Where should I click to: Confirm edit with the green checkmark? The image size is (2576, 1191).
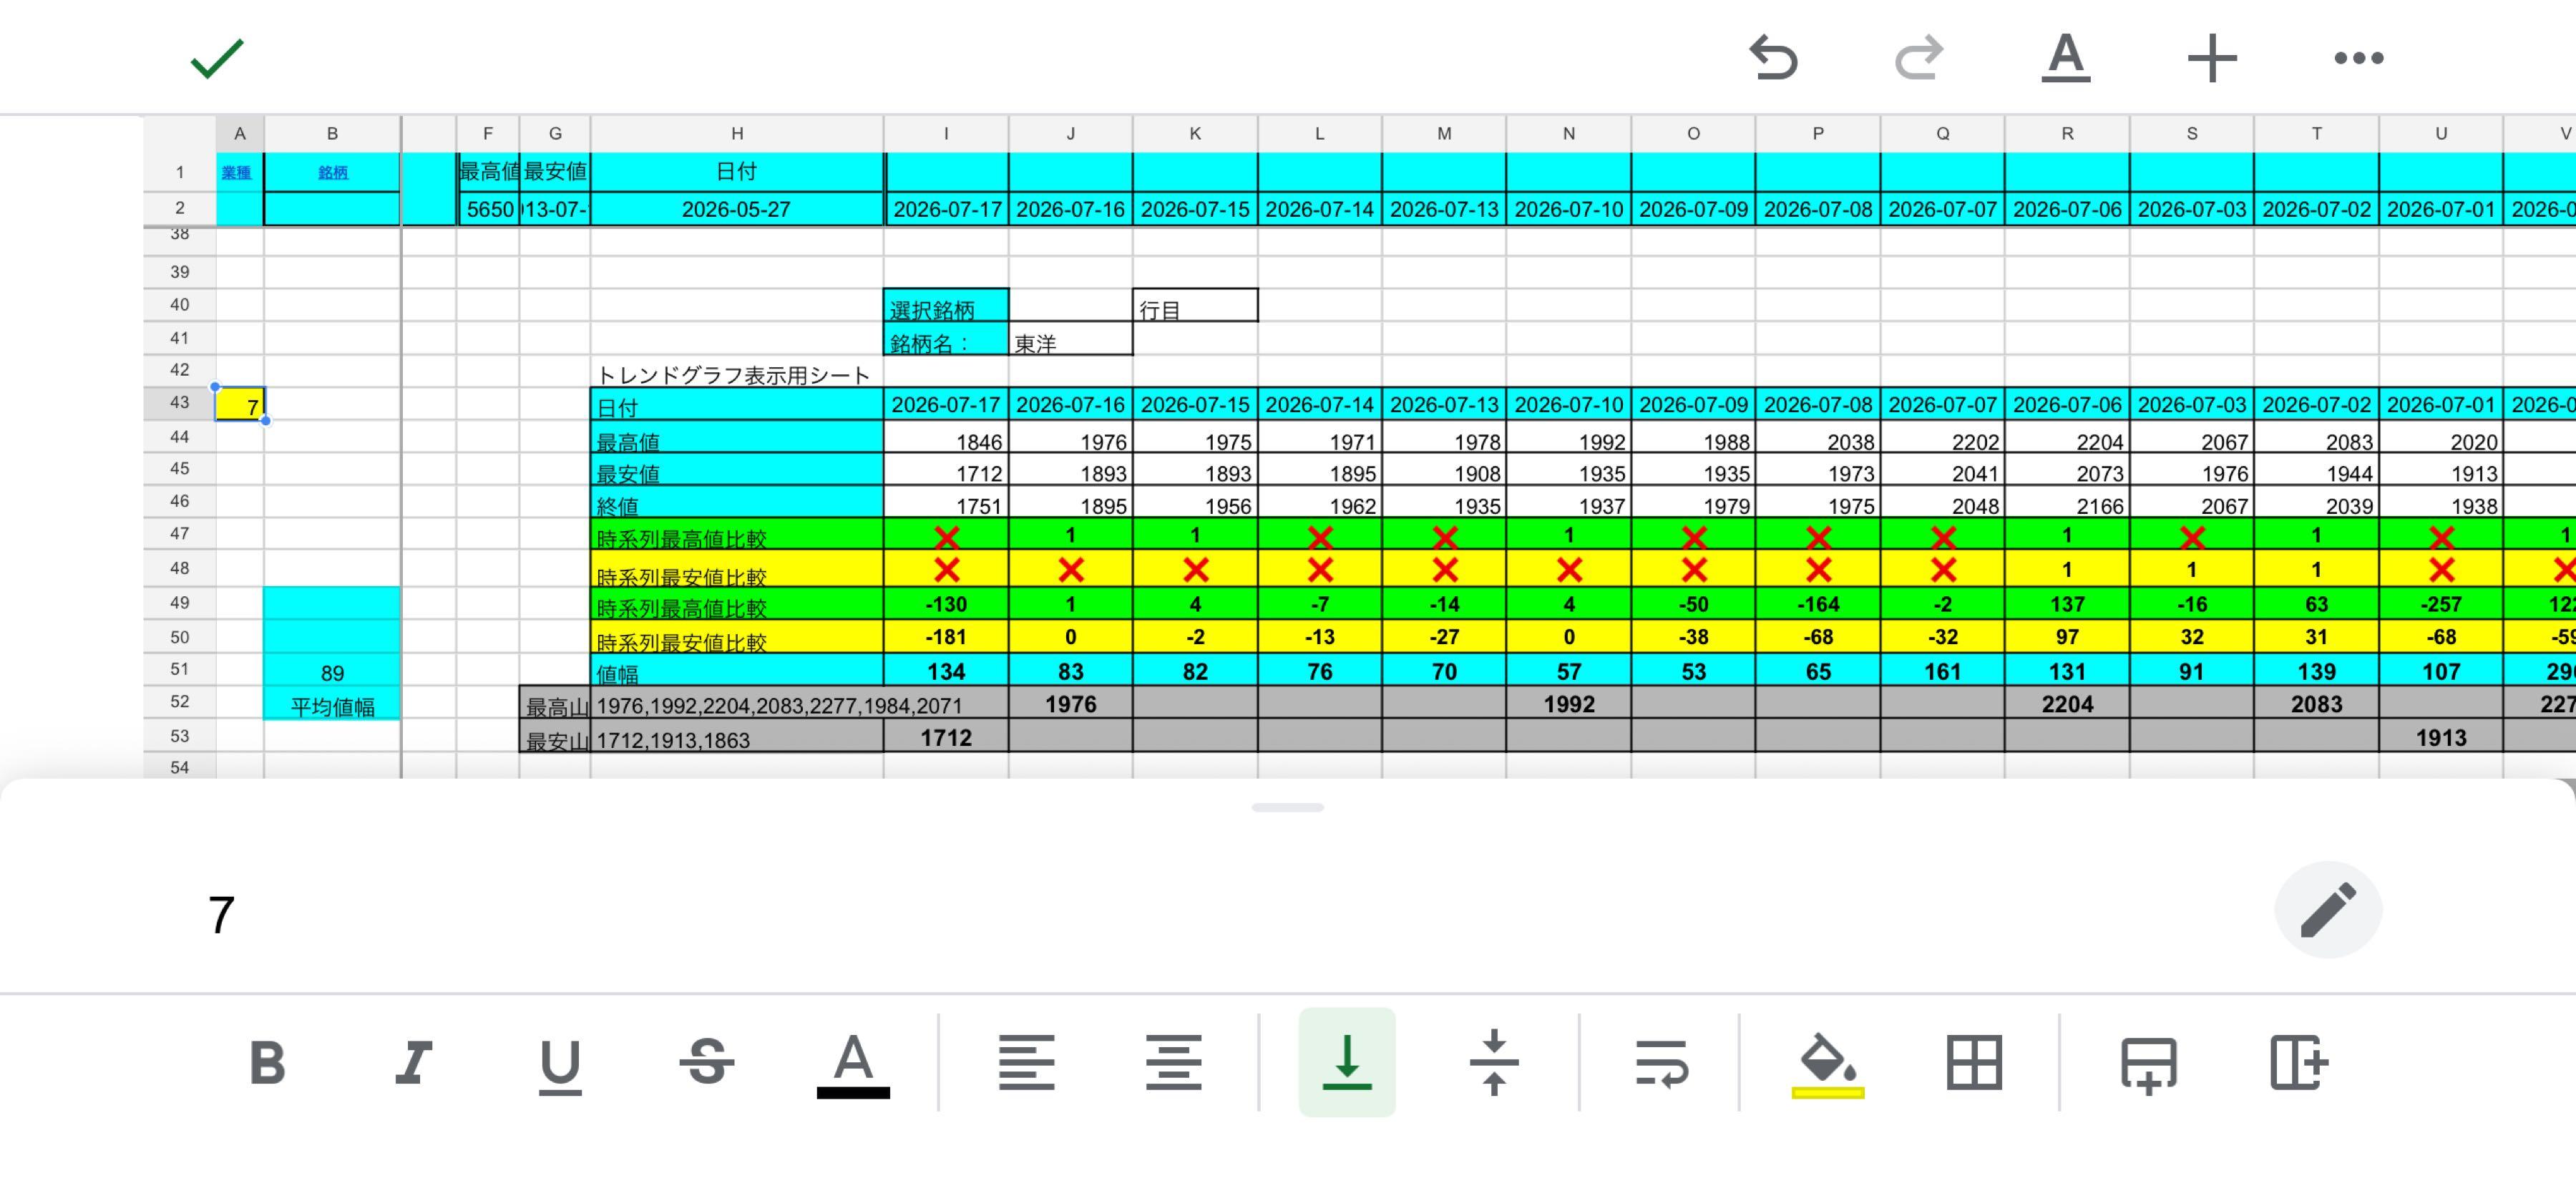(217, 58)
